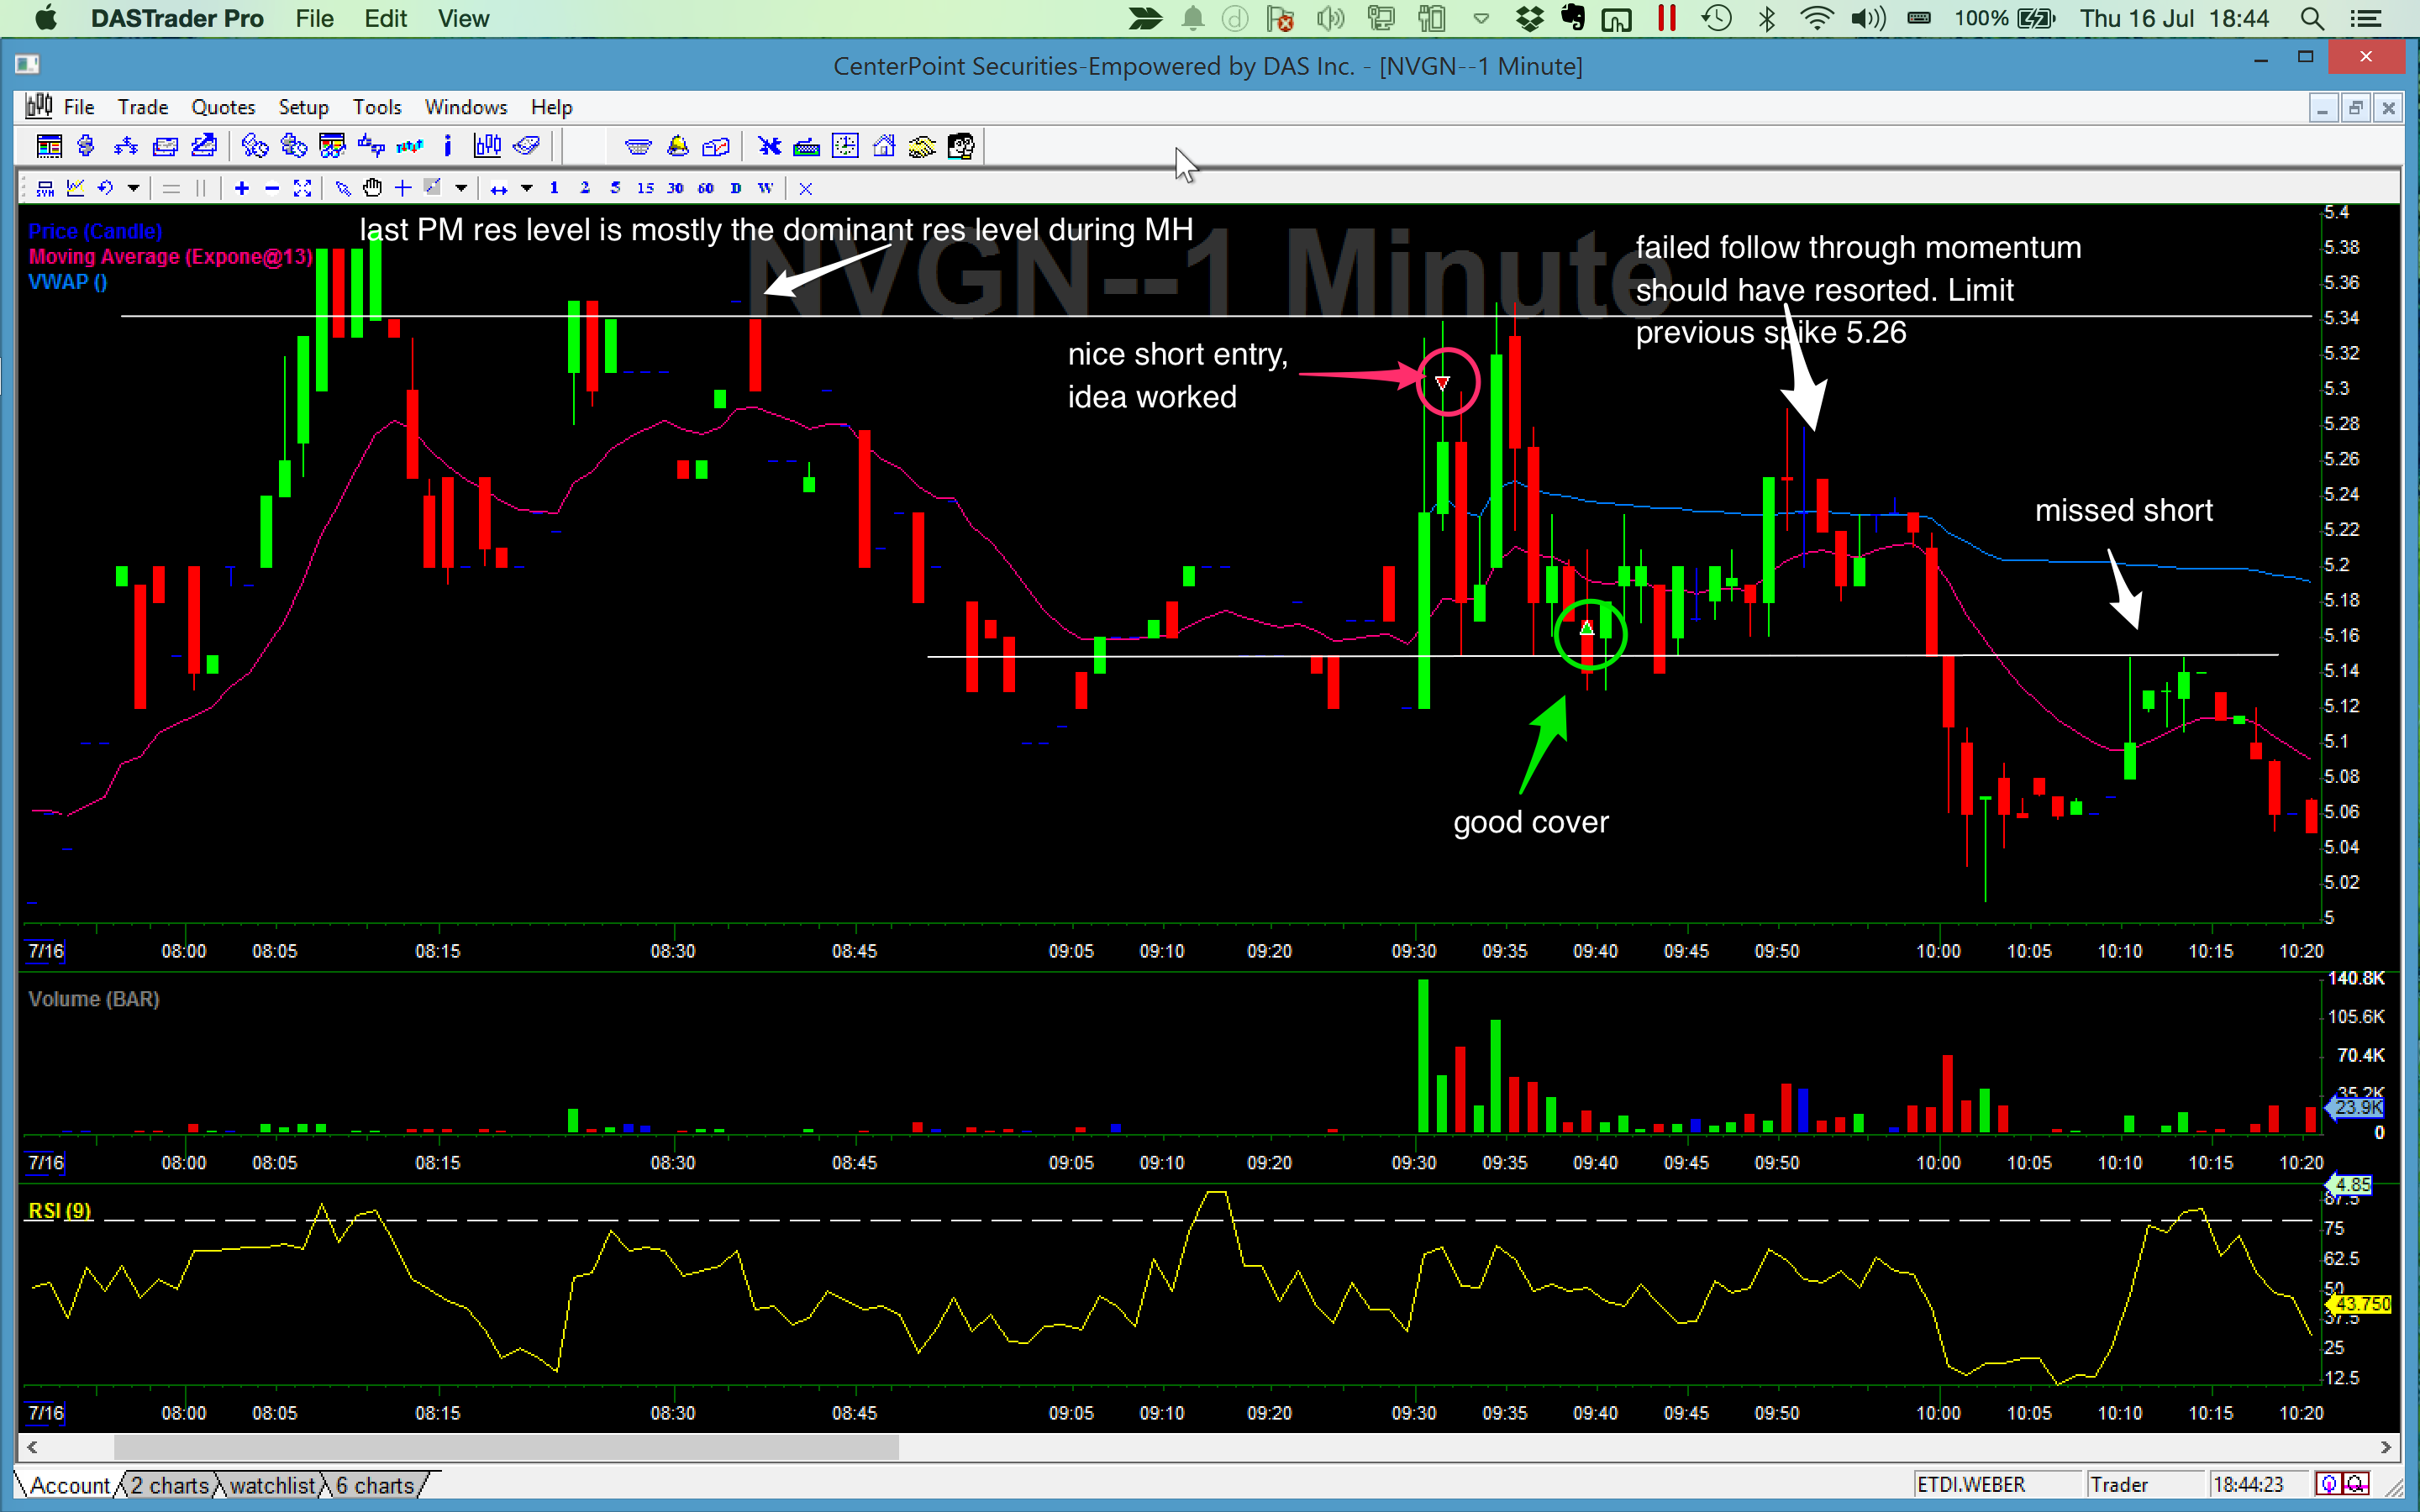This screenshot has width=2420, height=1512.
Task: Click the fit-to-screen expand arrows icon
Action: (x=302, y=188)
